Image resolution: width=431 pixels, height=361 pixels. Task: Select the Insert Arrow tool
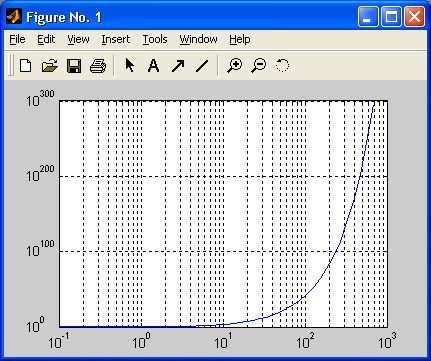[x=178, y=66]
